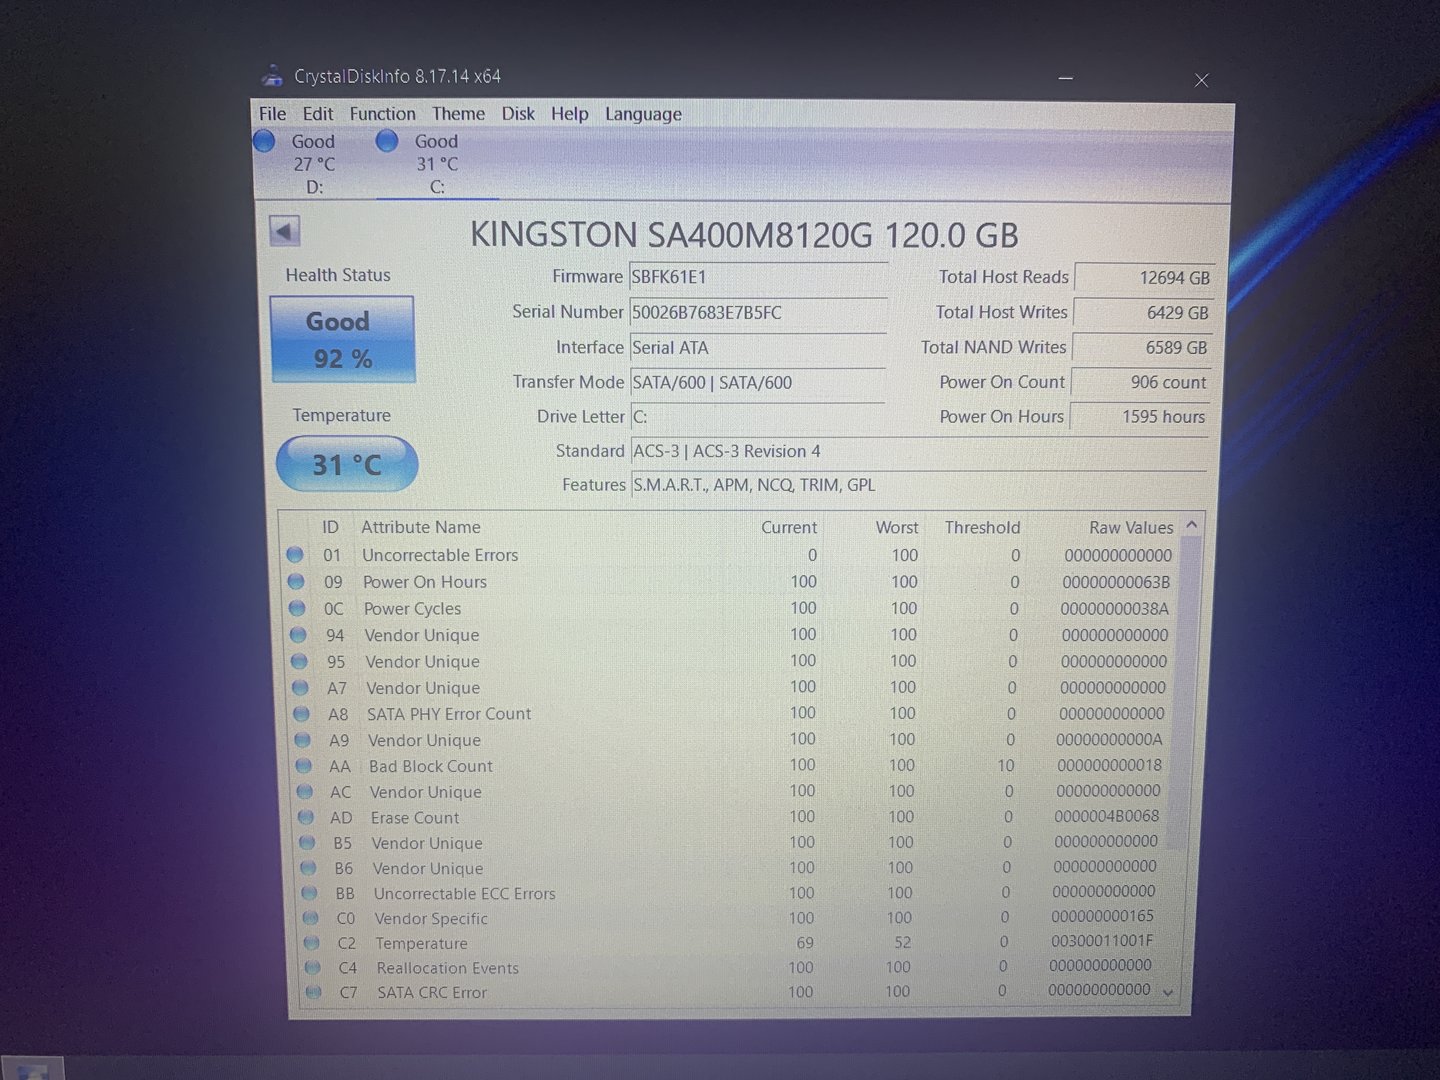
Task: Open the Function menu
Action: coord(382,114)
